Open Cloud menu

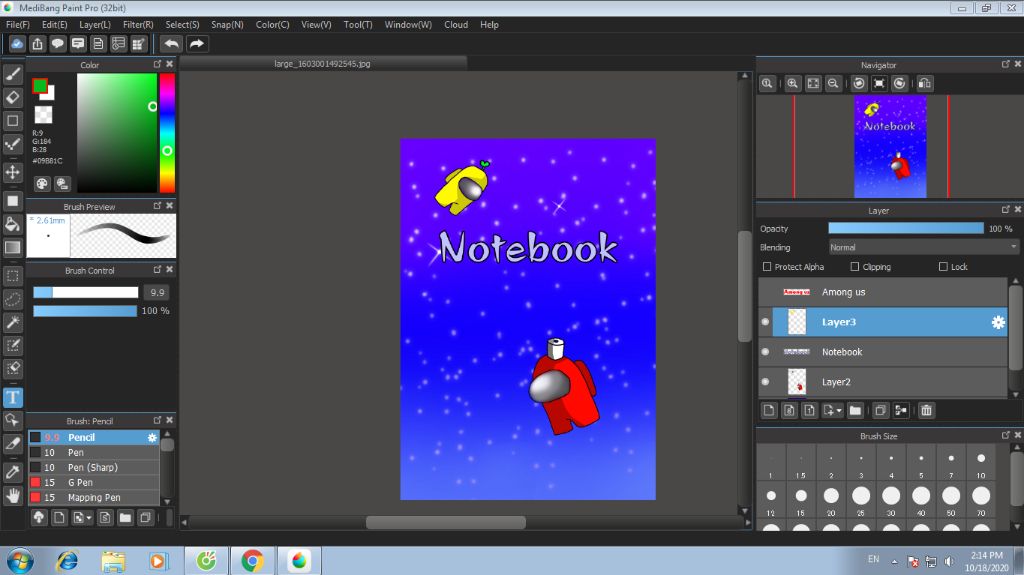point(456,24)
